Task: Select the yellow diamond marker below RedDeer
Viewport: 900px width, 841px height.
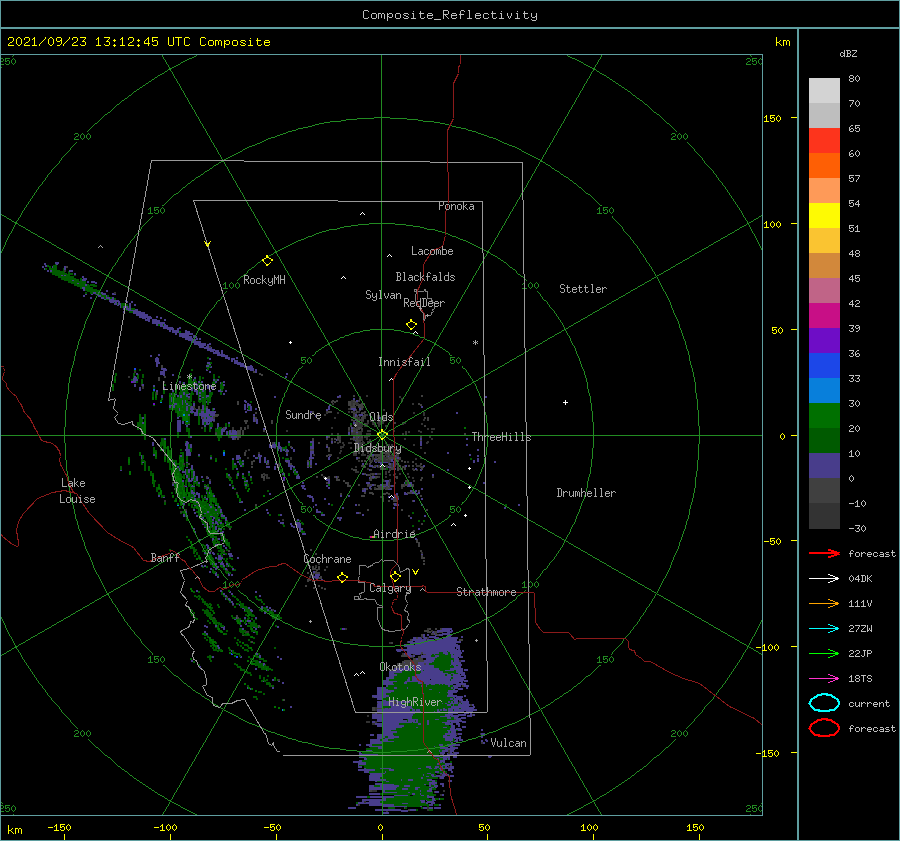Action: pos(412,325)
